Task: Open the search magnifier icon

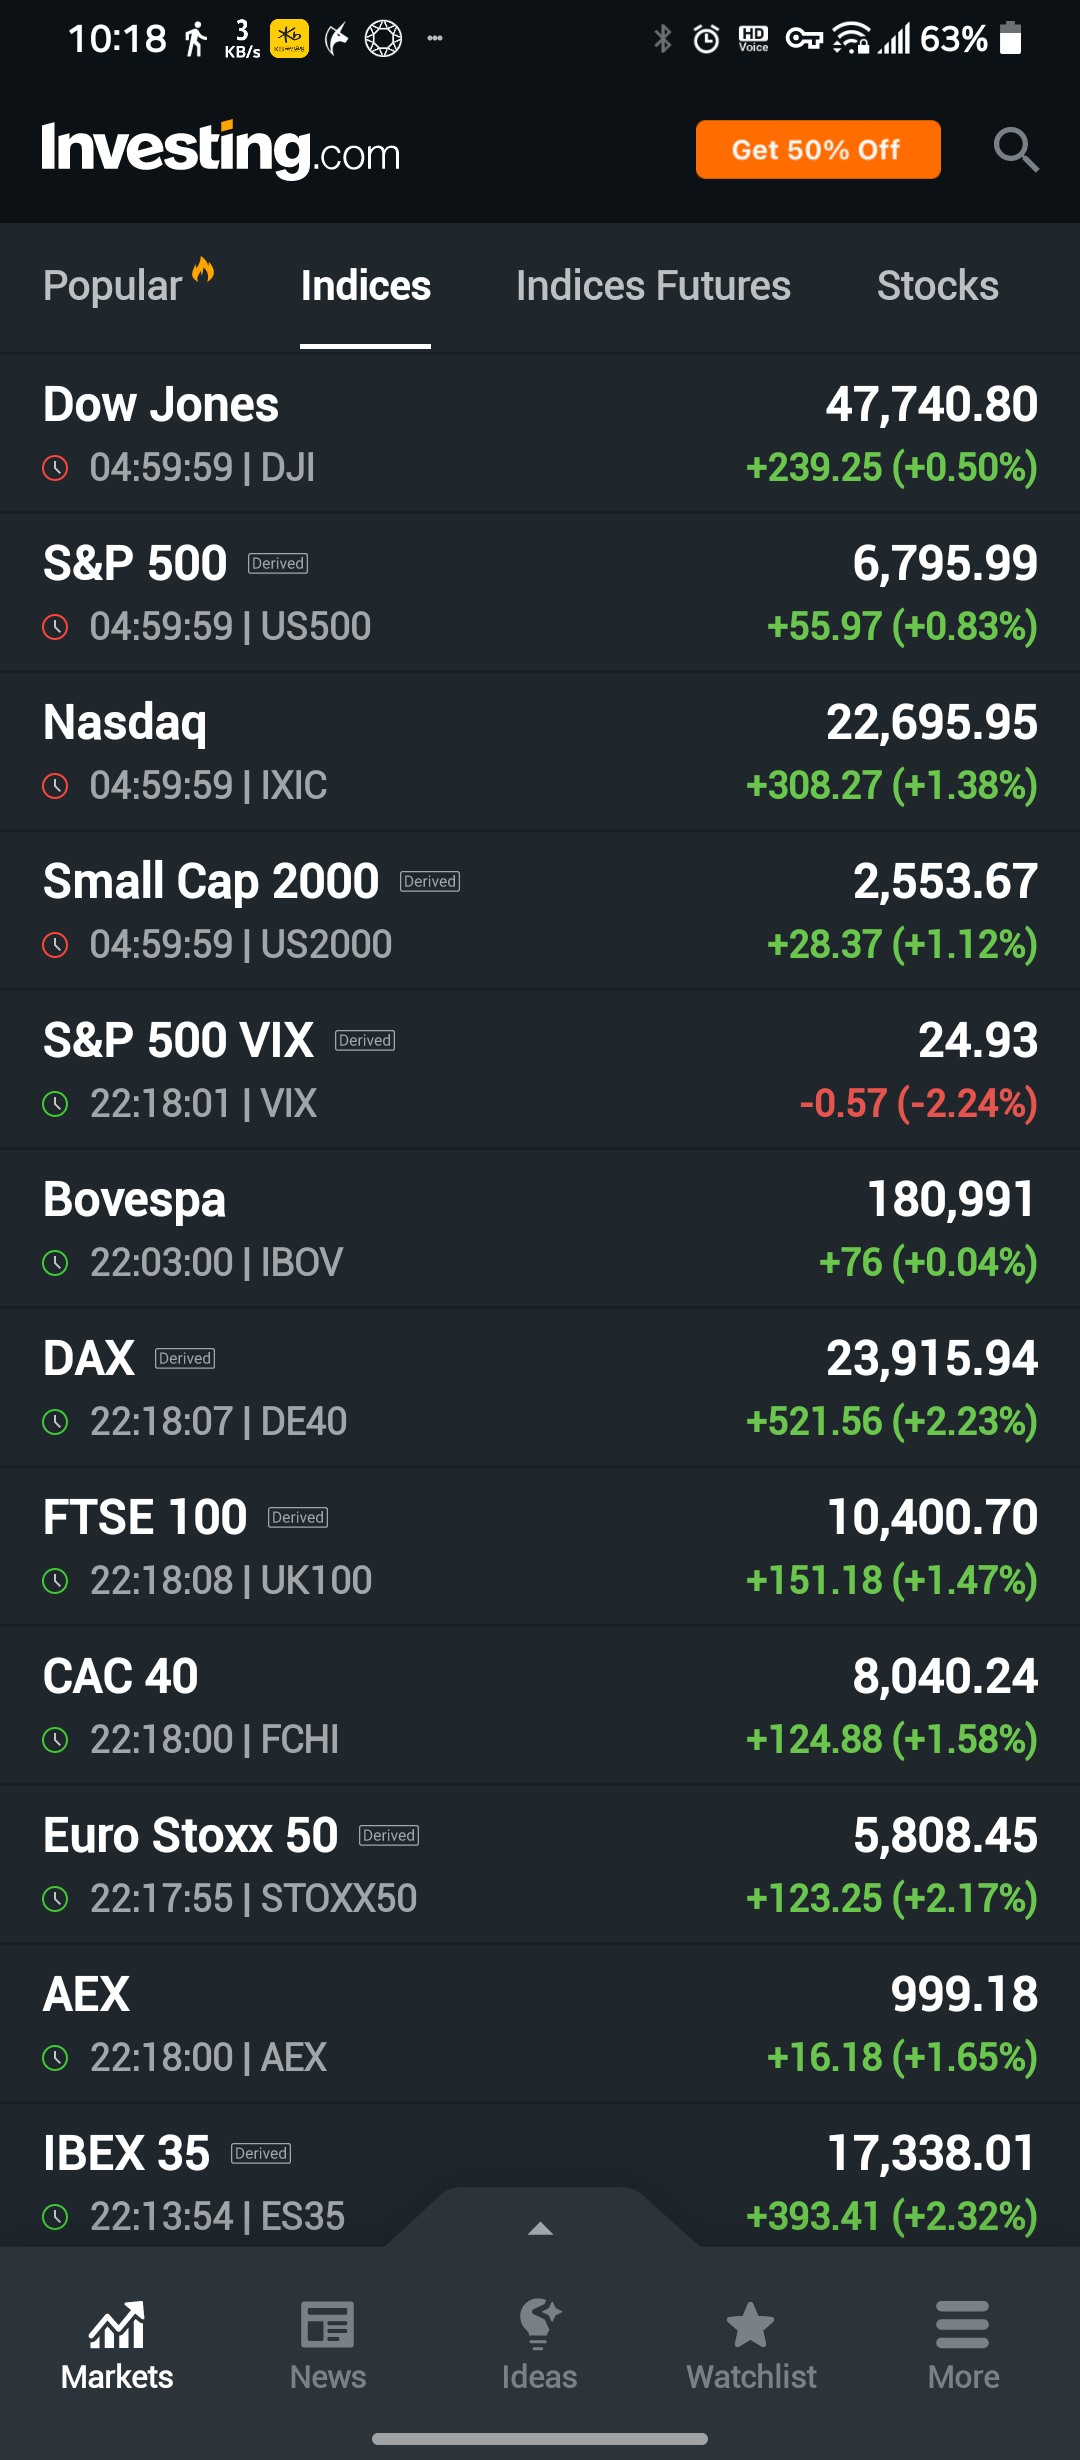Action: [x=1016, y=150]
